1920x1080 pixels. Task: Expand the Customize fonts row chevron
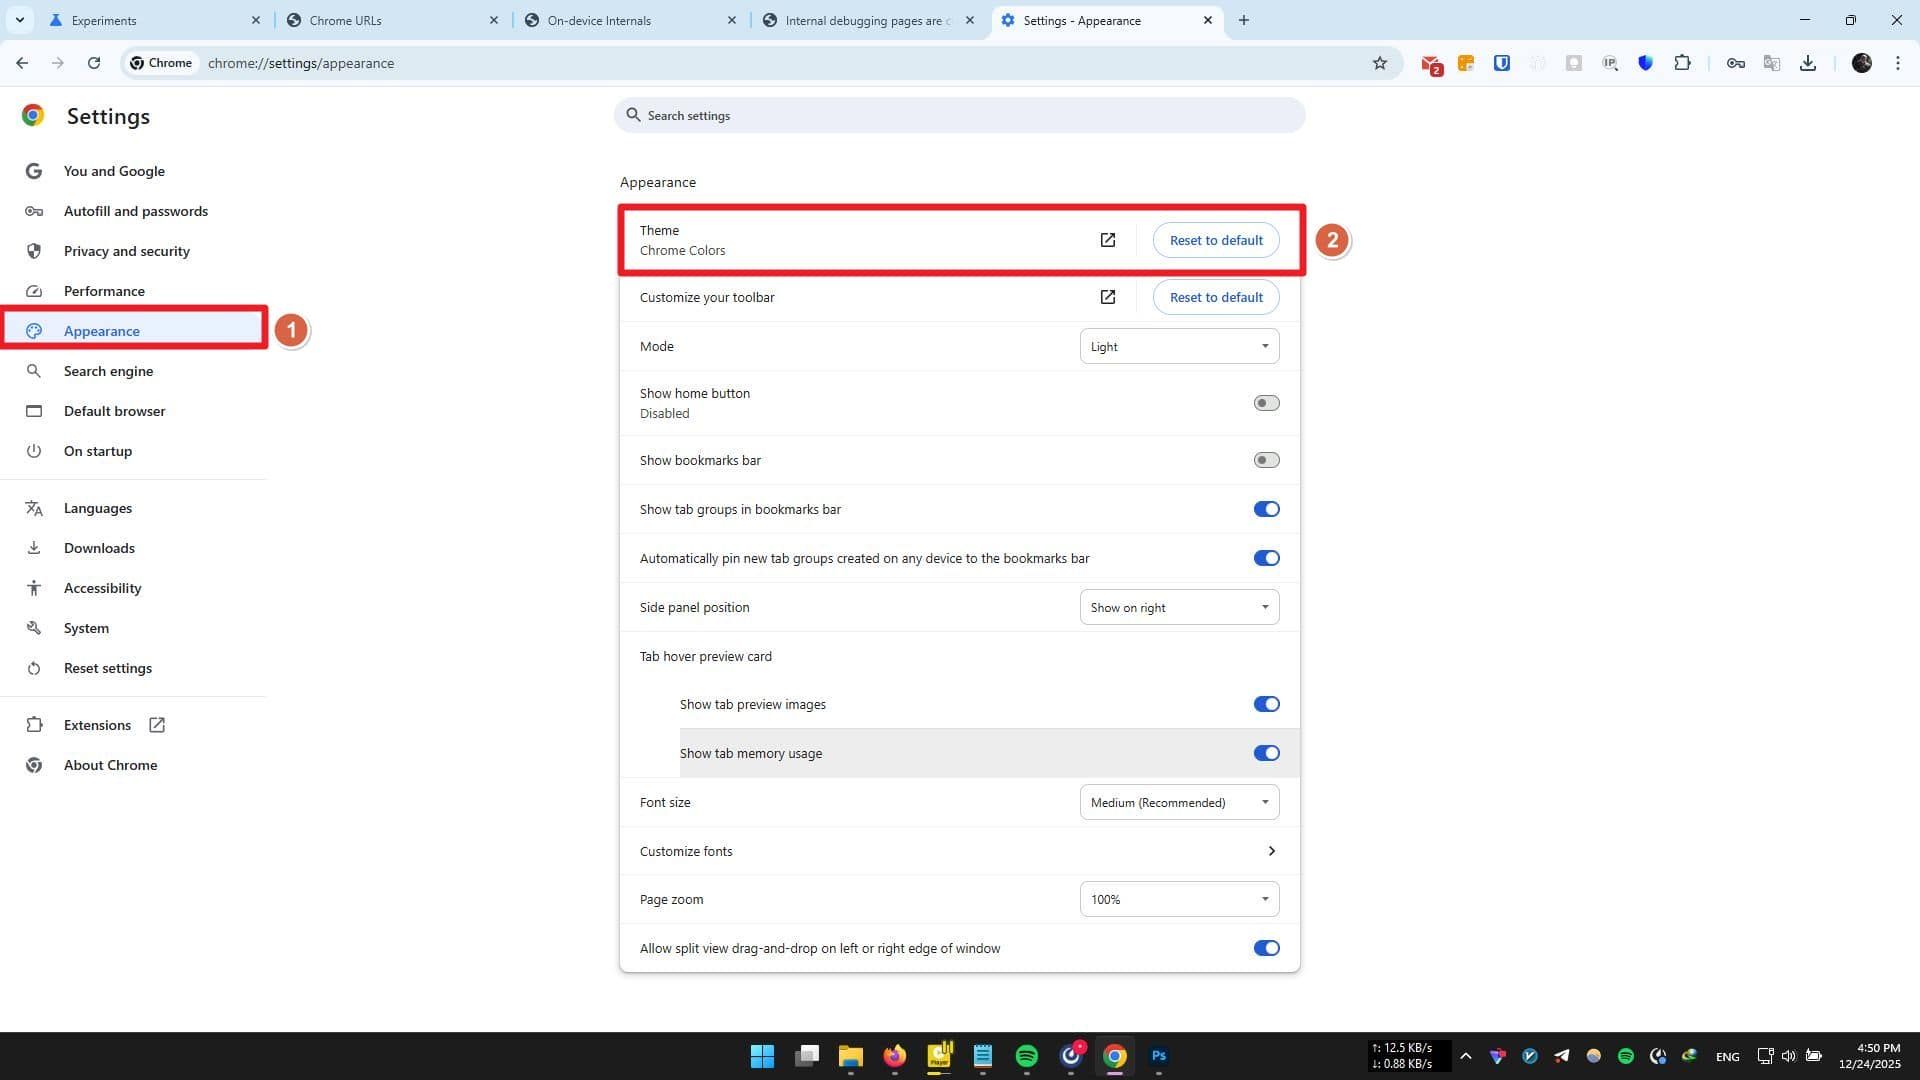coord(1271,851)
